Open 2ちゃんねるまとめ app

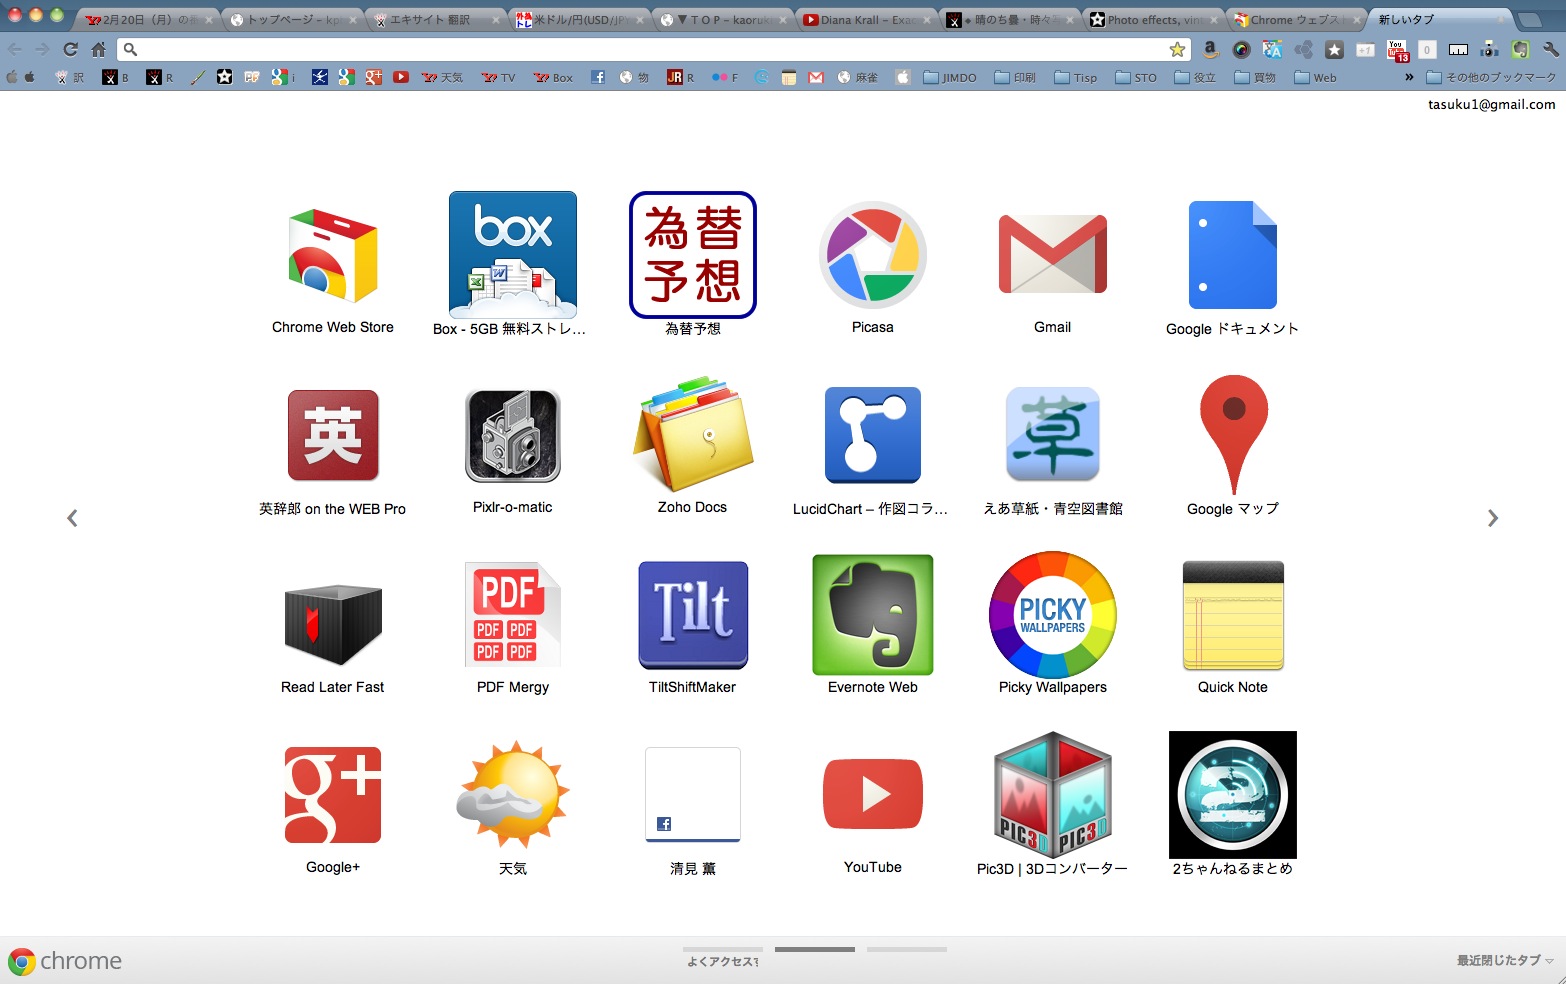coord(1233,795)
